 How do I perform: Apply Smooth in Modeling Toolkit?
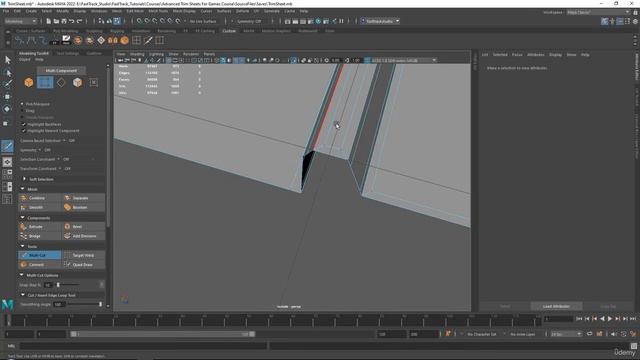[x=40, y=207]
